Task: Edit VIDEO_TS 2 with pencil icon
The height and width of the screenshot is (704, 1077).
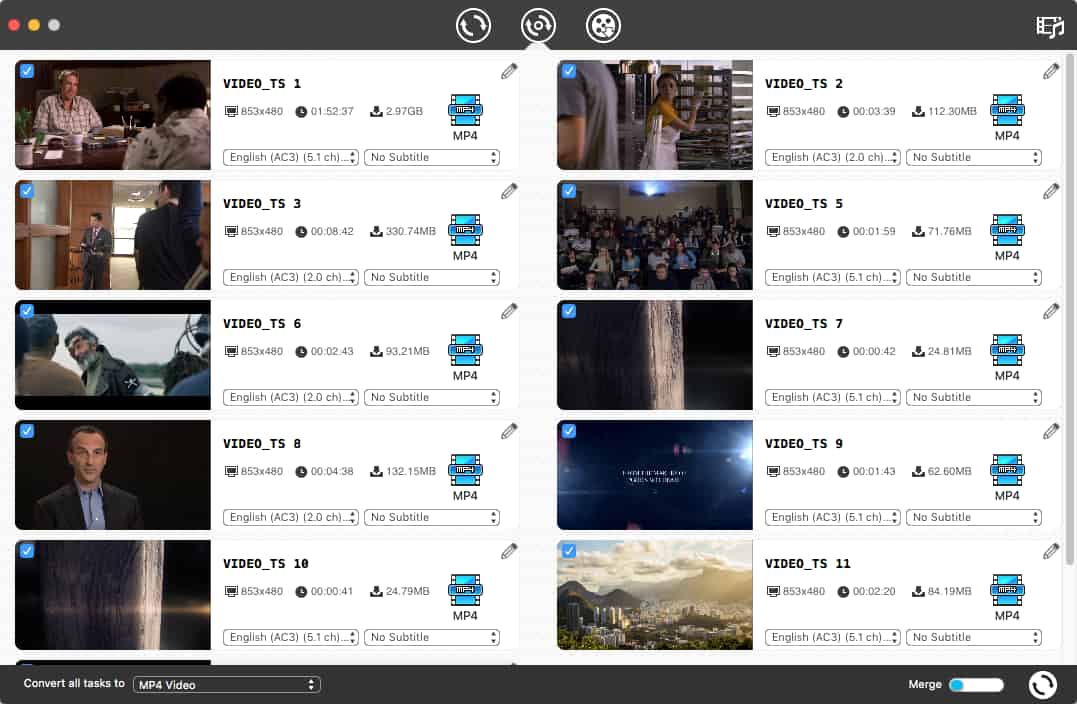Action: (x=1051, y=71)
